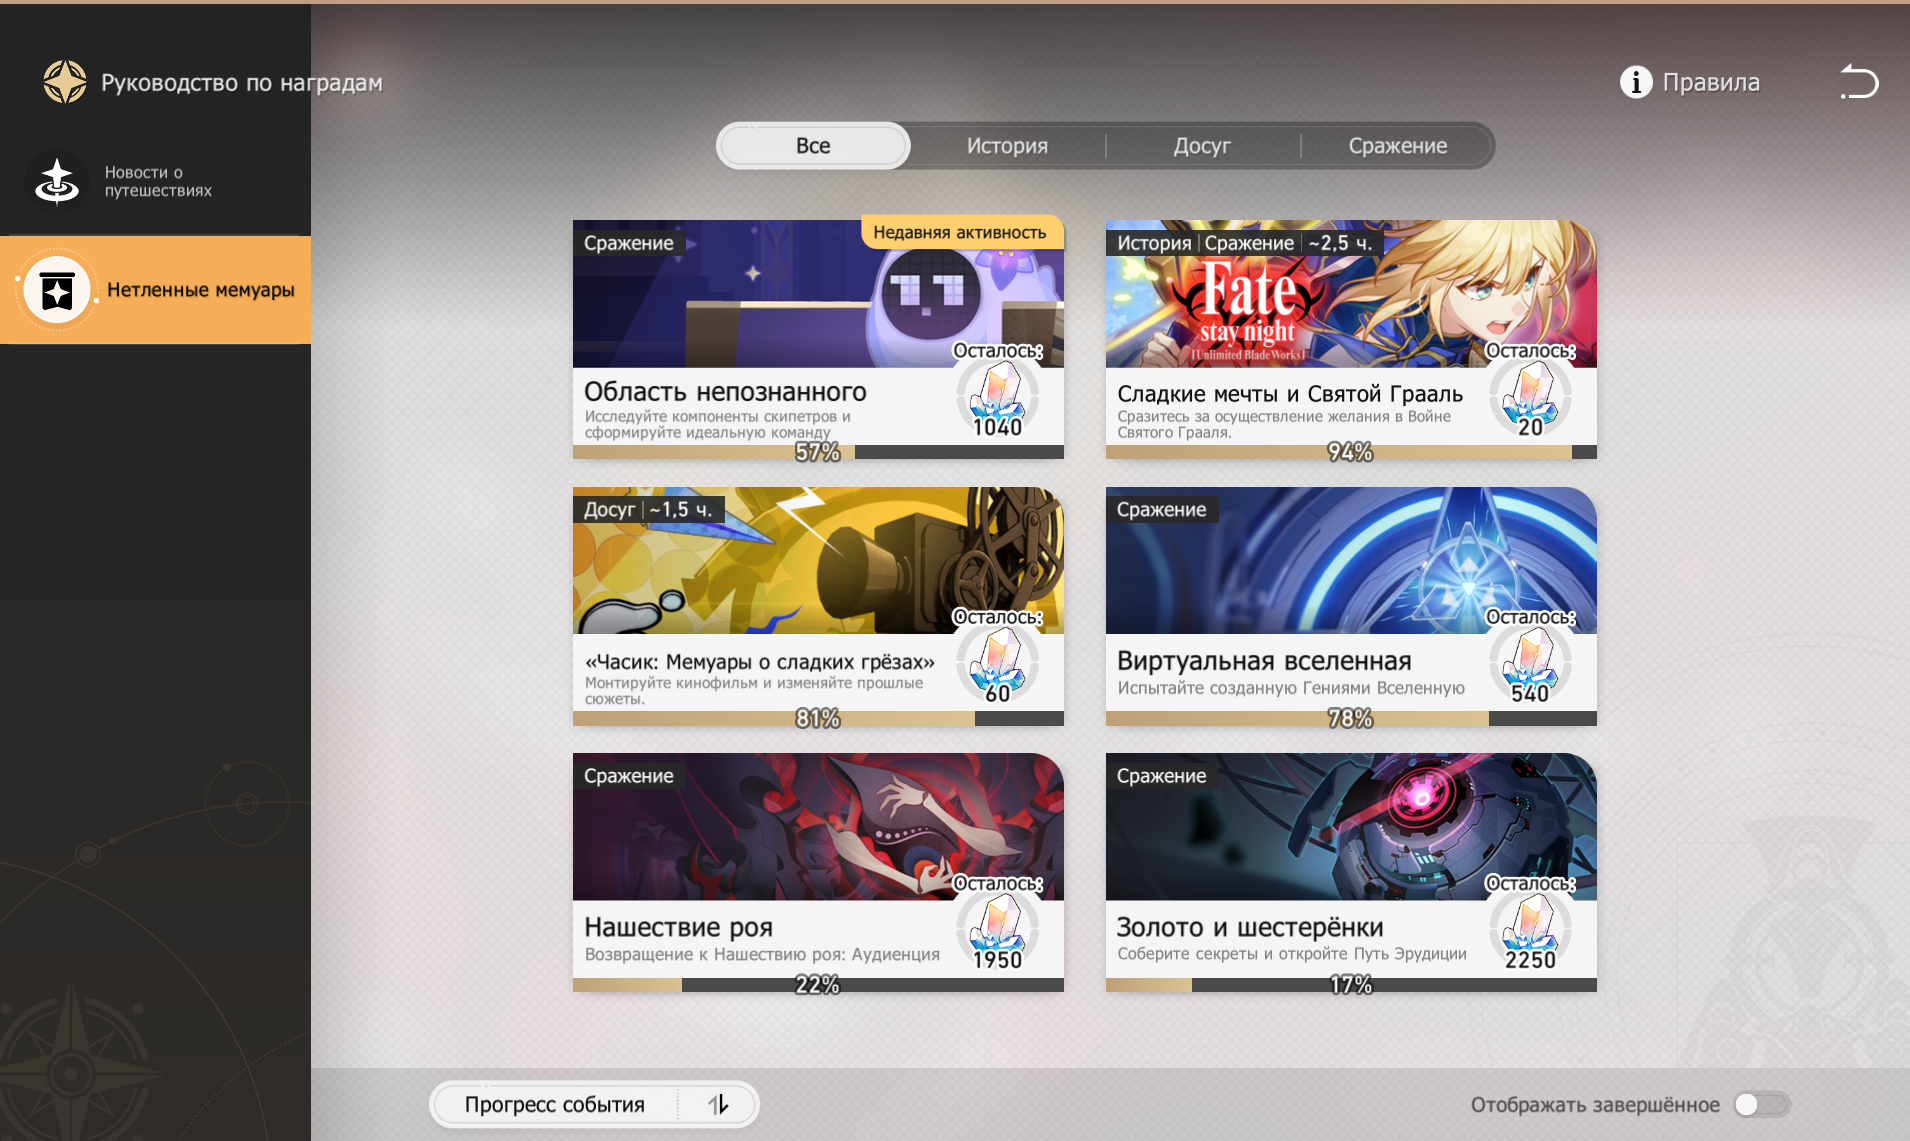Viewport: 1910px width, 1141px height.
Task: Open 'Золото и шестерёнки' event title
Action: point(1250,928)
